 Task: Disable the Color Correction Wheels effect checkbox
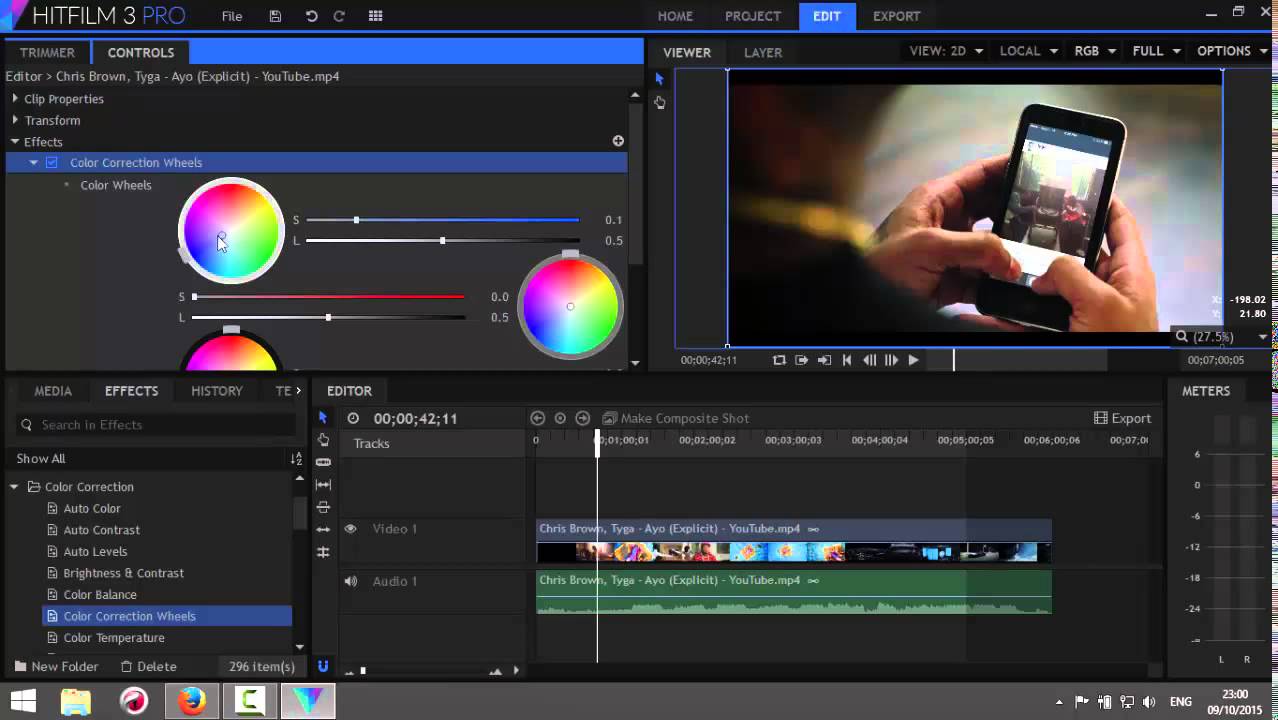[x=52, y=162]
